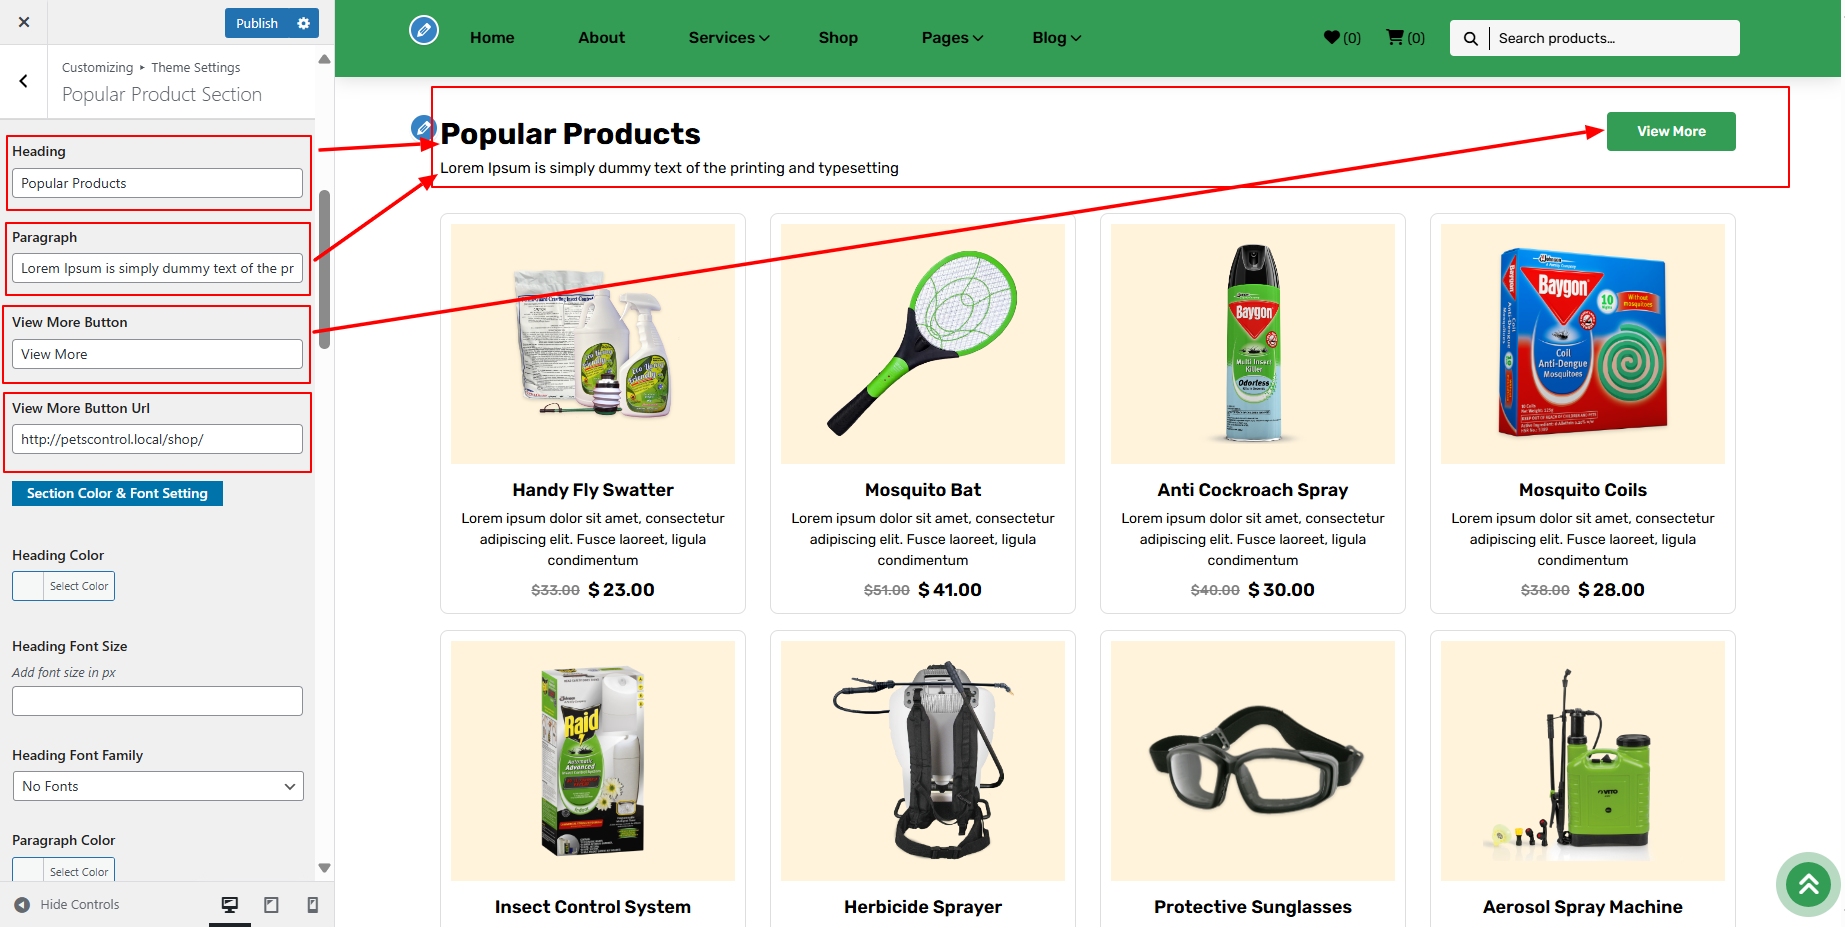Expand the Services menu dropdown
The height and width of the screenshot is (927, 1845).
click(729, 38)
